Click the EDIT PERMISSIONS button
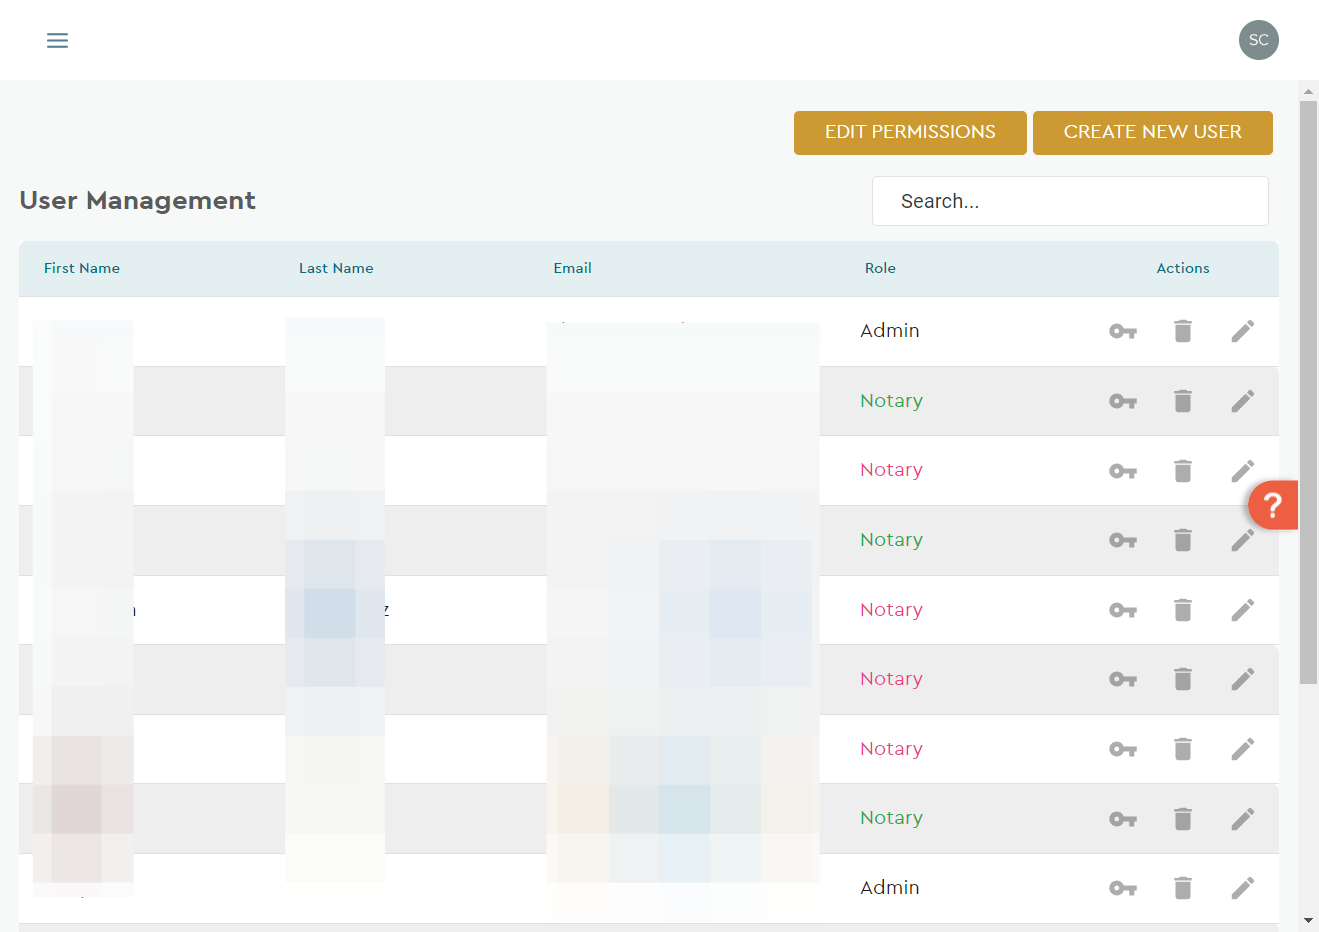Viewport: 1319px width, 932px height. click(910, 133)
